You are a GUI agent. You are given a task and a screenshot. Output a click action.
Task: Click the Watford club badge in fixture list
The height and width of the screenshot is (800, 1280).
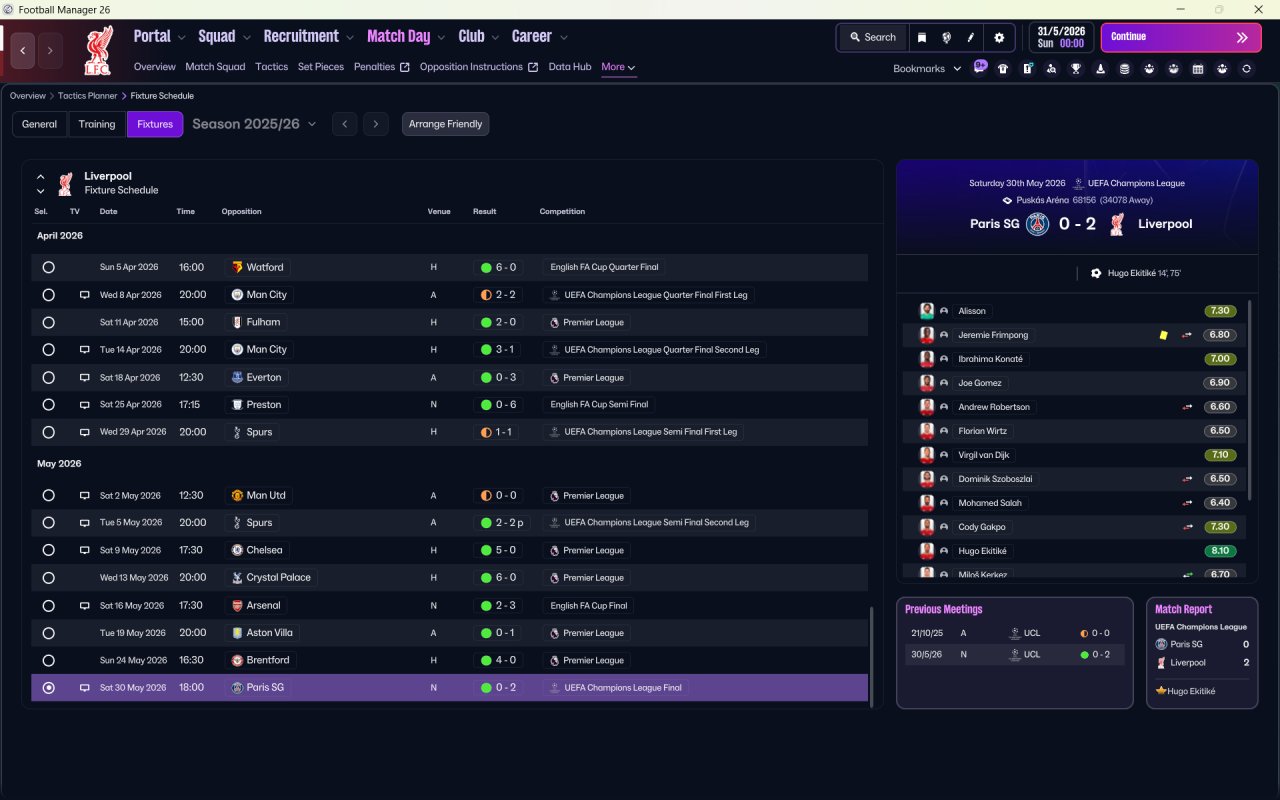pyautogui.click(x=237, y=267)
